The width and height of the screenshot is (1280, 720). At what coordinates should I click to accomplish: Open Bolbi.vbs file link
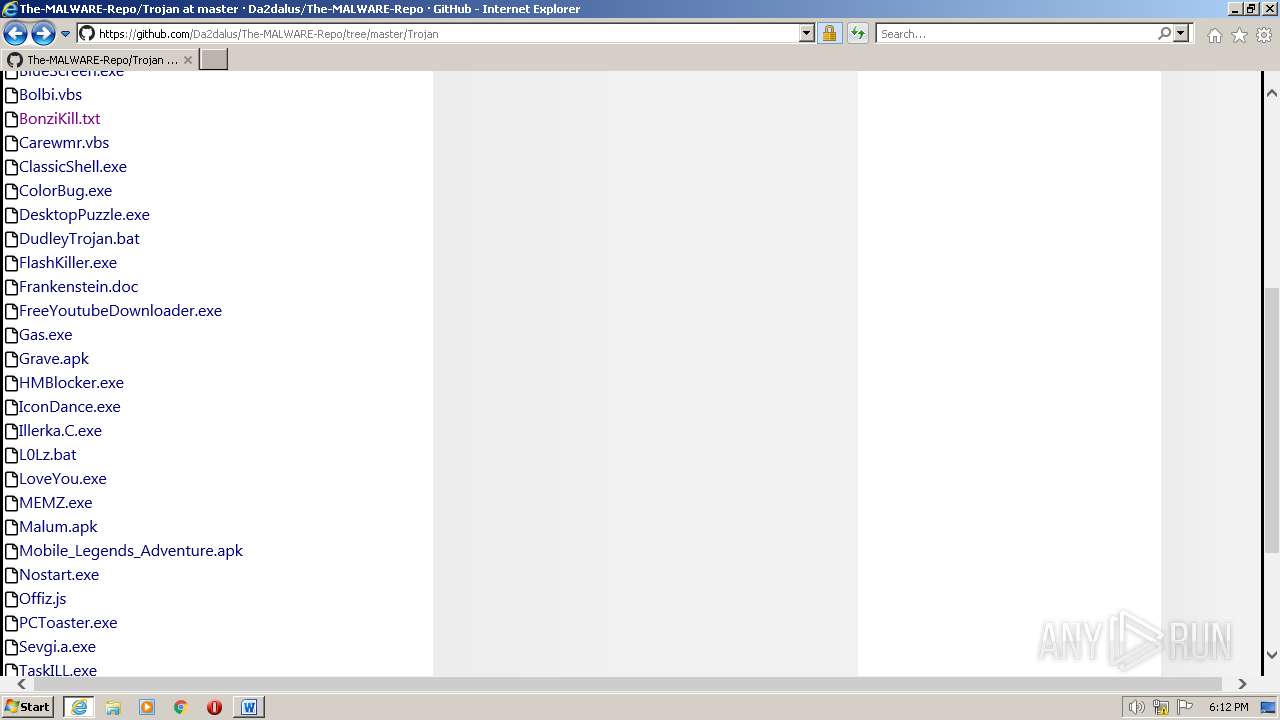(x=50, y=95)
